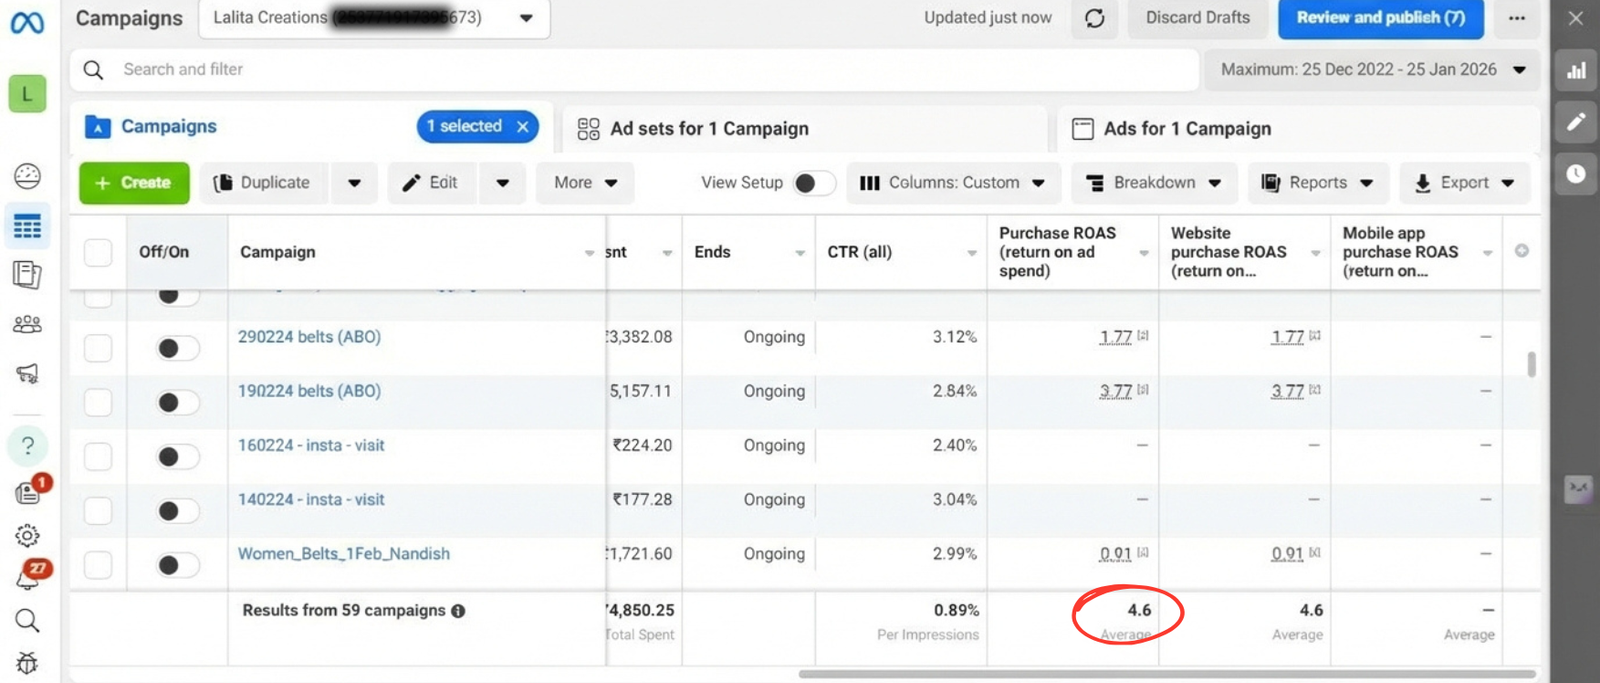Open the Meta logo home icon
The image size is (1600, 683).
pos(27,21)
